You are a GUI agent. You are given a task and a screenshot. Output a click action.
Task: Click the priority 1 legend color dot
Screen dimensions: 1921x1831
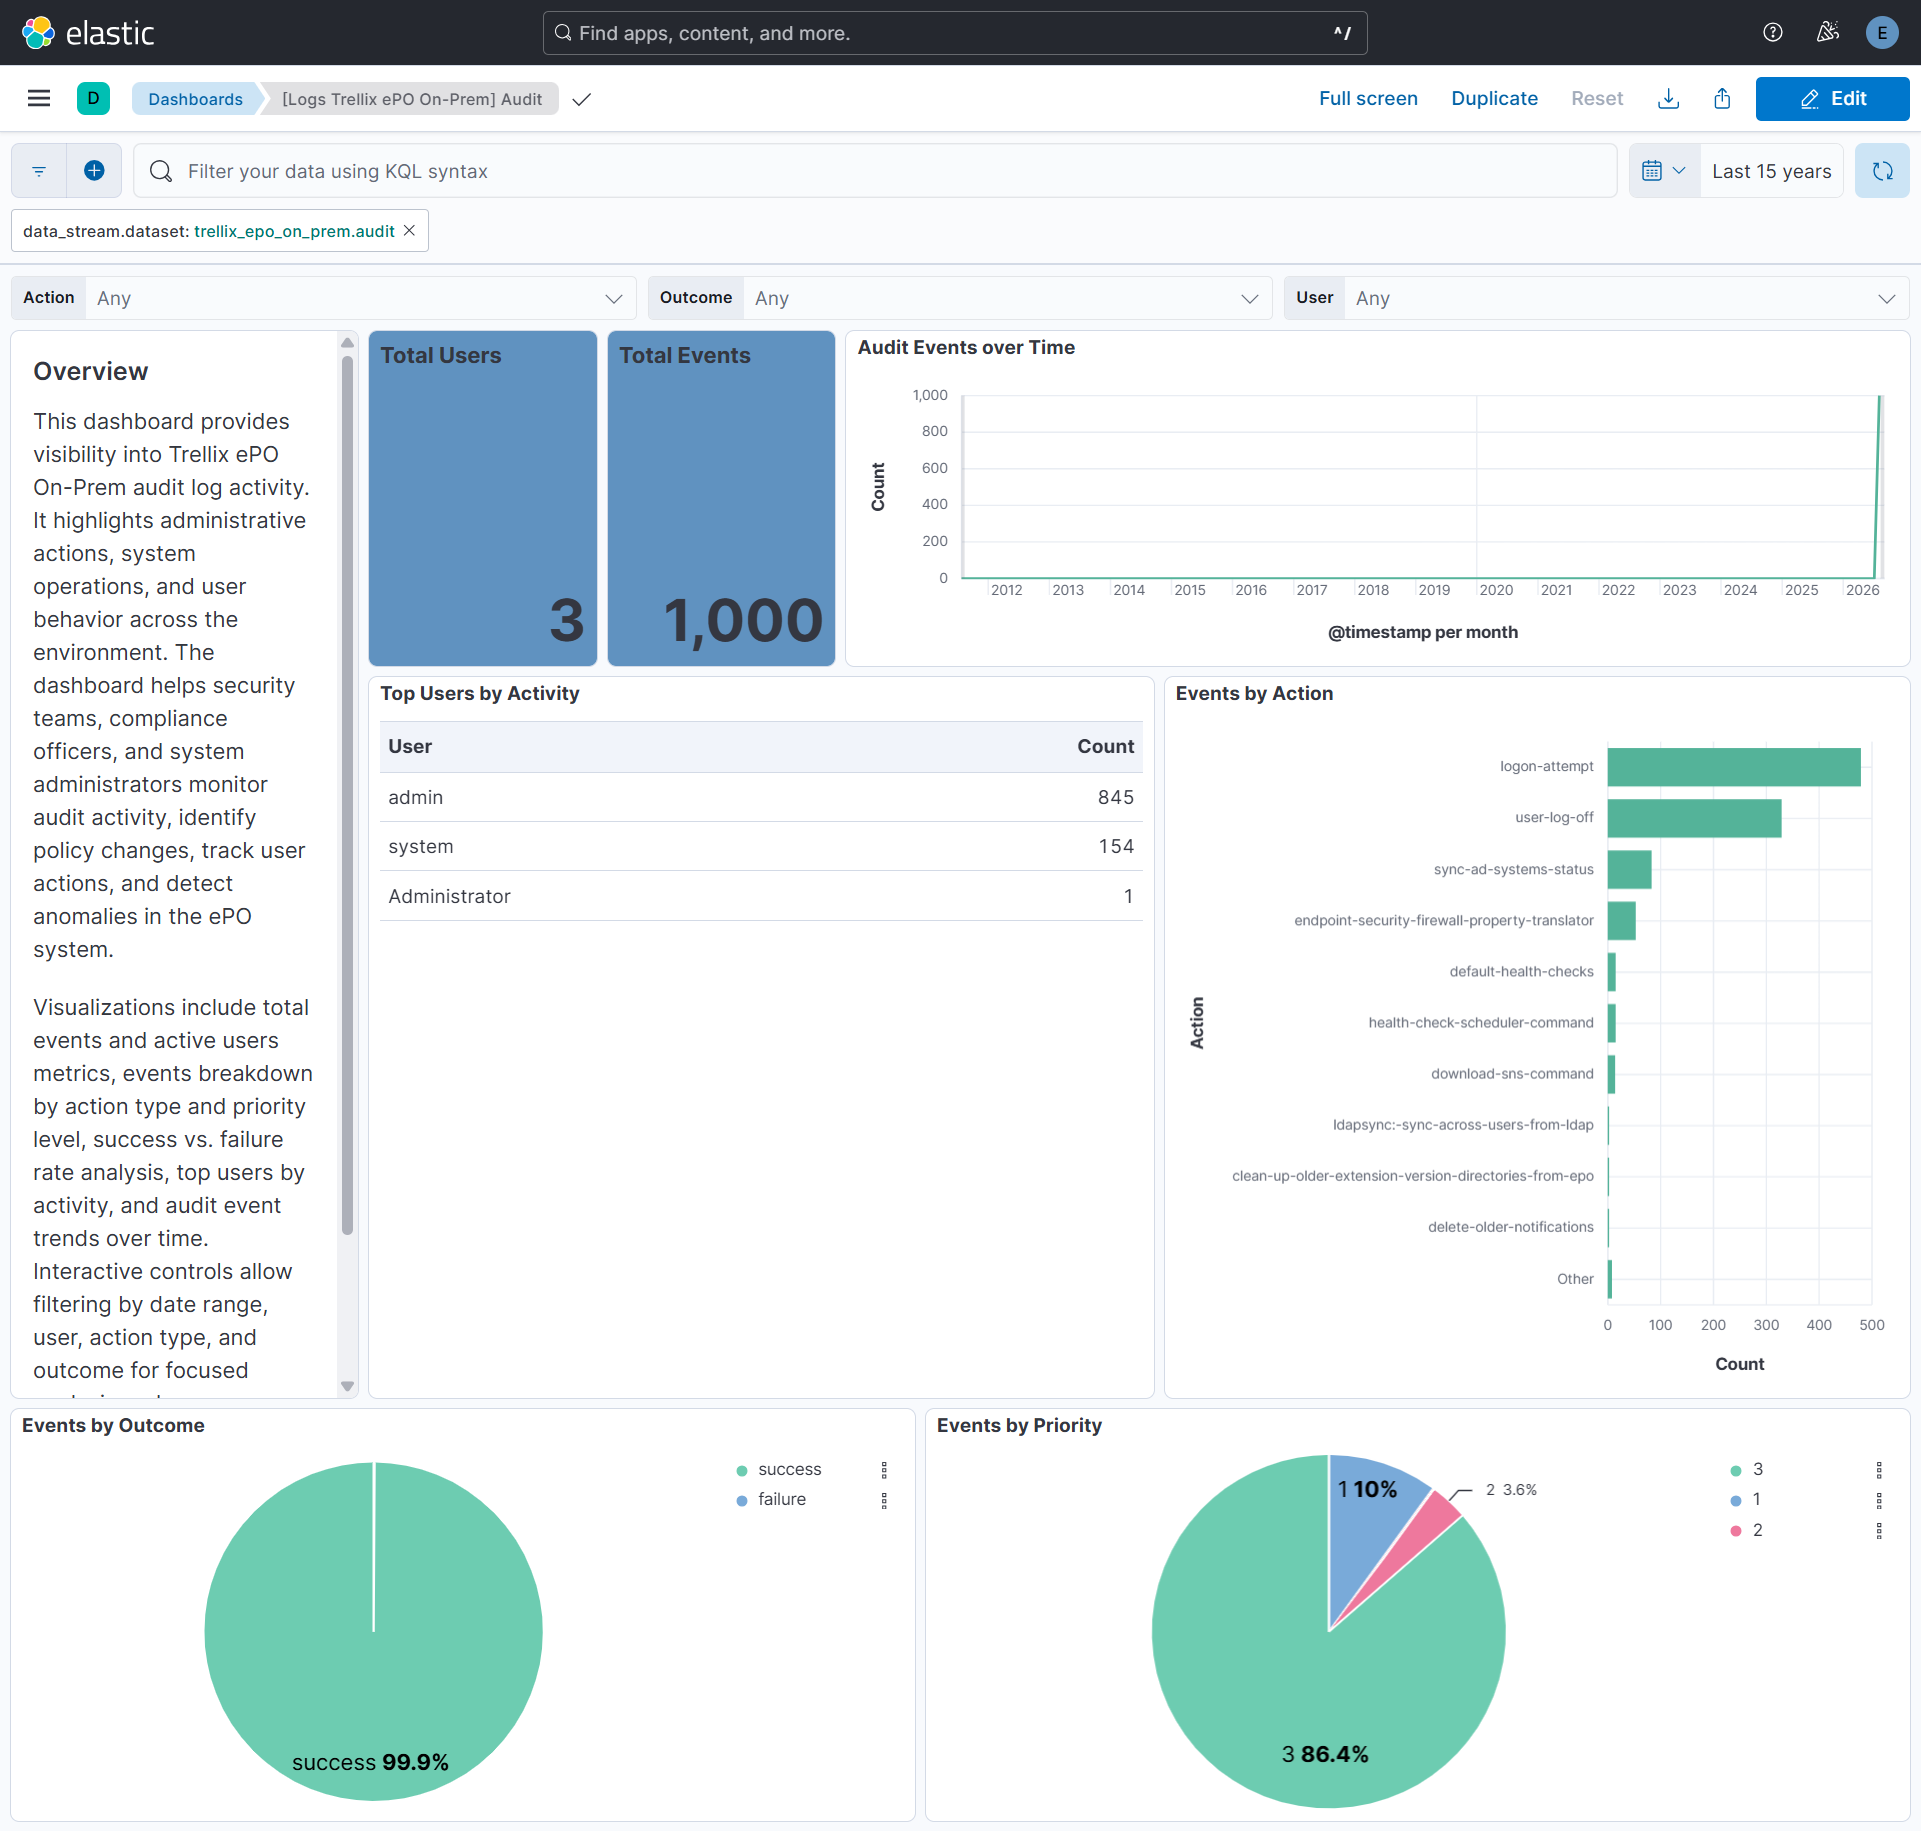pos(1736,1500)
